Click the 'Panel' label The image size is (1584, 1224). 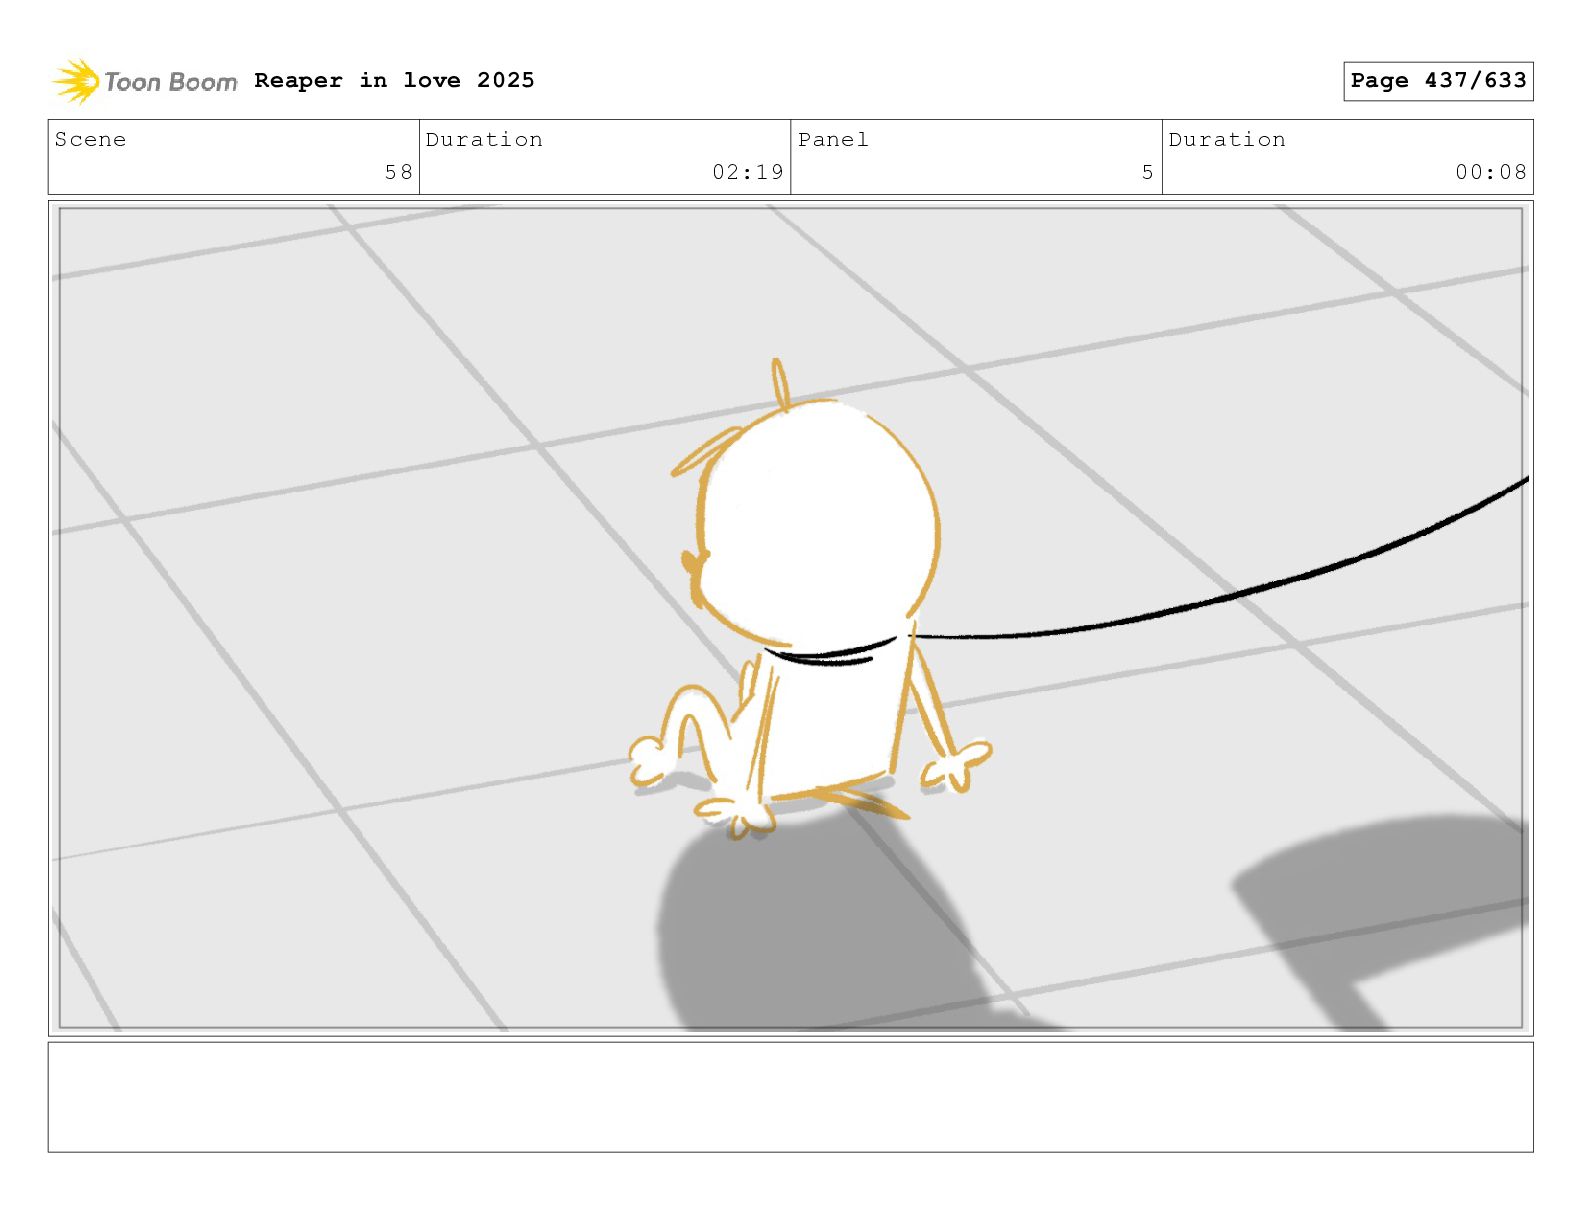tap(833, 140)
